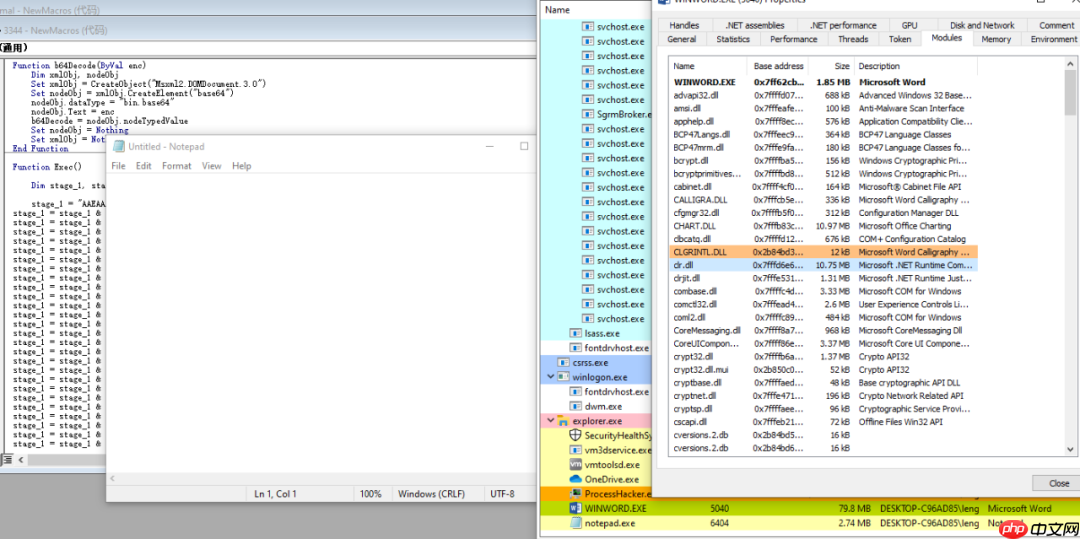Click Windows (CRLF) in Notepad's status bar
1080x539 pixels.
pyautogui.click(x=431, y=494)
